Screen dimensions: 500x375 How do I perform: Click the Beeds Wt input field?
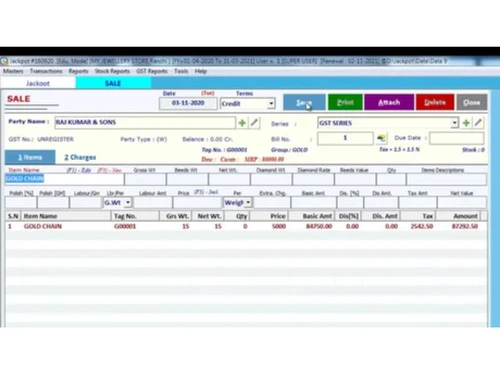187,179
